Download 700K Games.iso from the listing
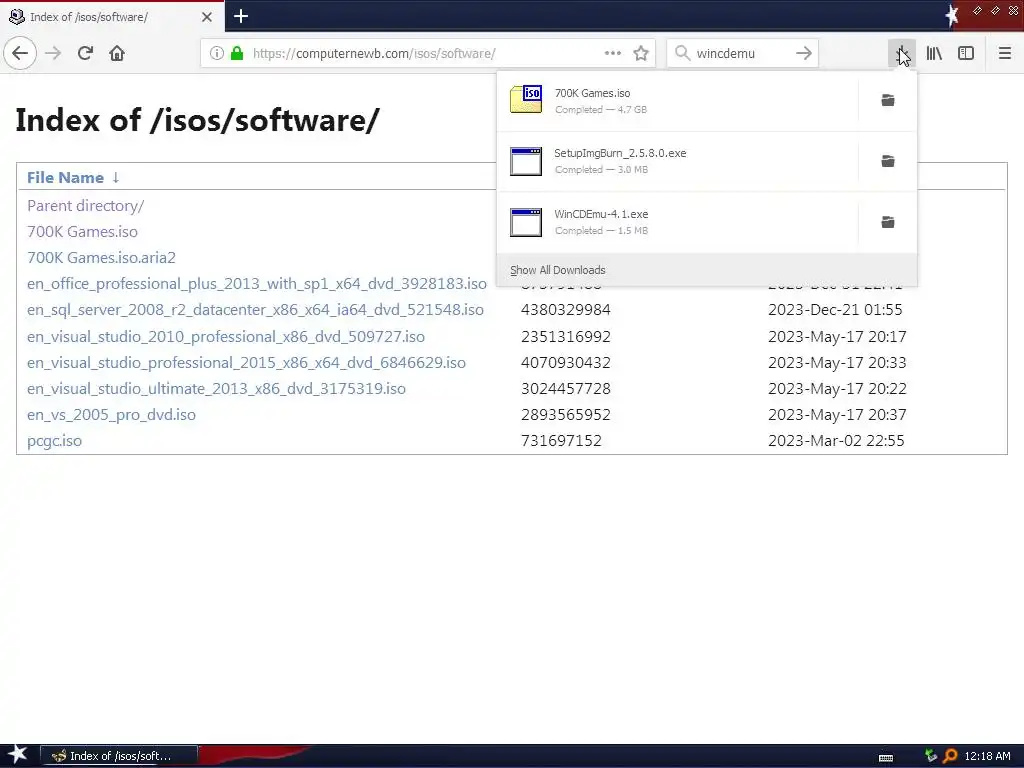Screen dimensions: 1024x768 (x=82, y=232)
